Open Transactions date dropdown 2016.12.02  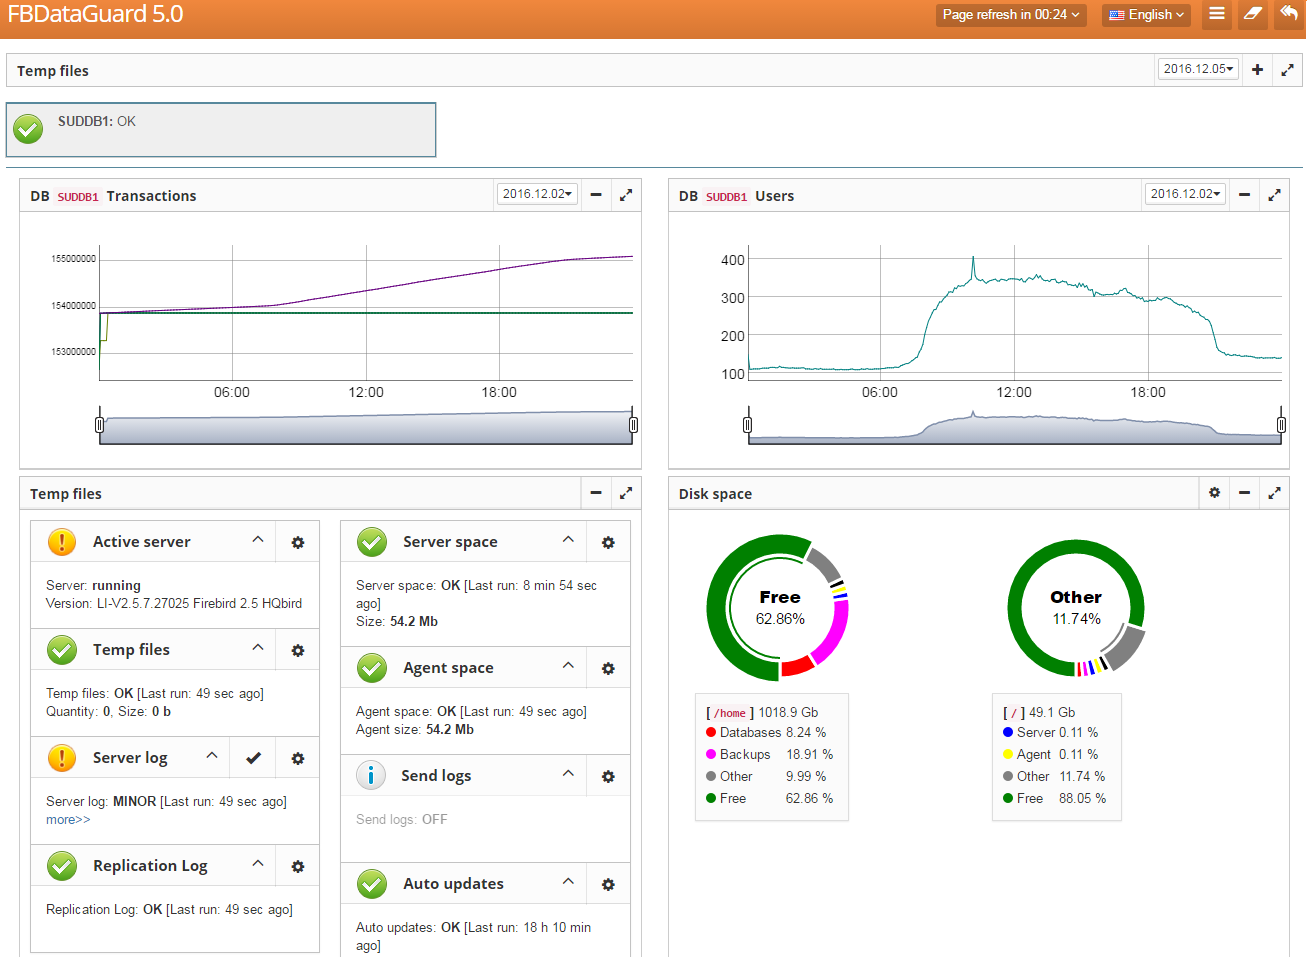[537, 194]
